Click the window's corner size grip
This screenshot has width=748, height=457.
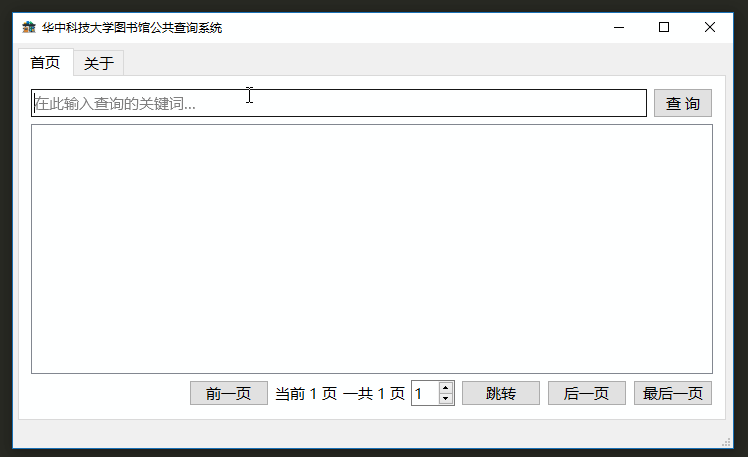coord(727,442)
